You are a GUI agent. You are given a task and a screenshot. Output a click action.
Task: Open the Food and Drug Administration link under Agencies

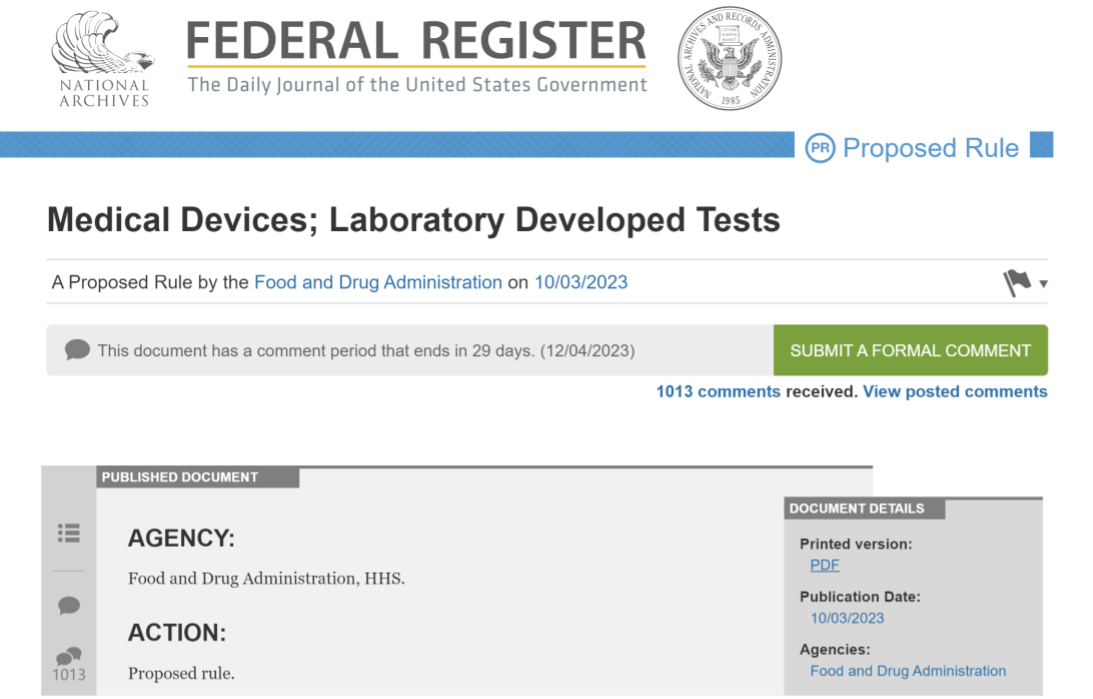coord(908,671)
